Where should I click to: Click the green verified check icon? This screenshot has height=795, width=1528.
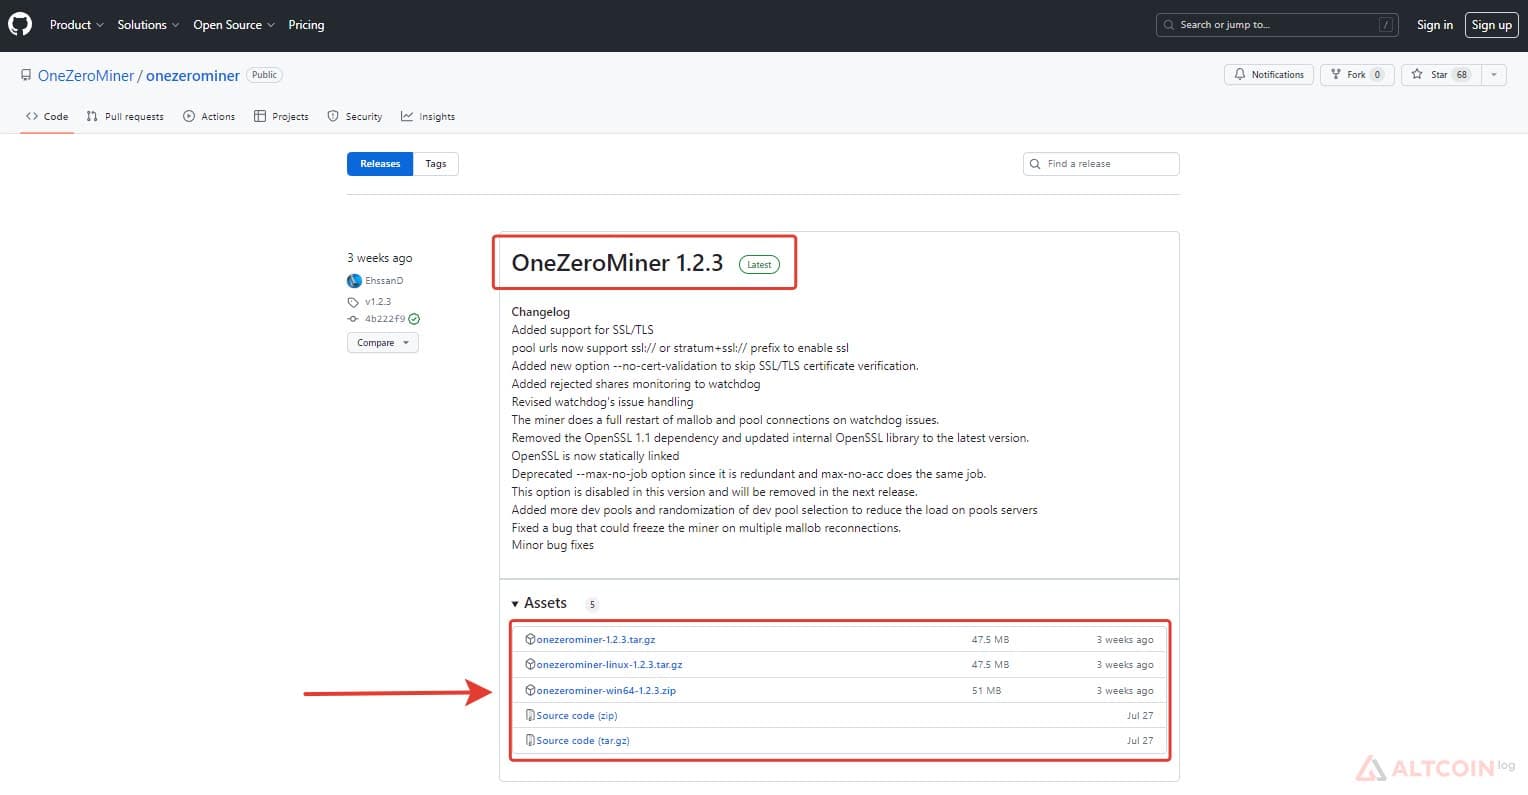point(414,319)
